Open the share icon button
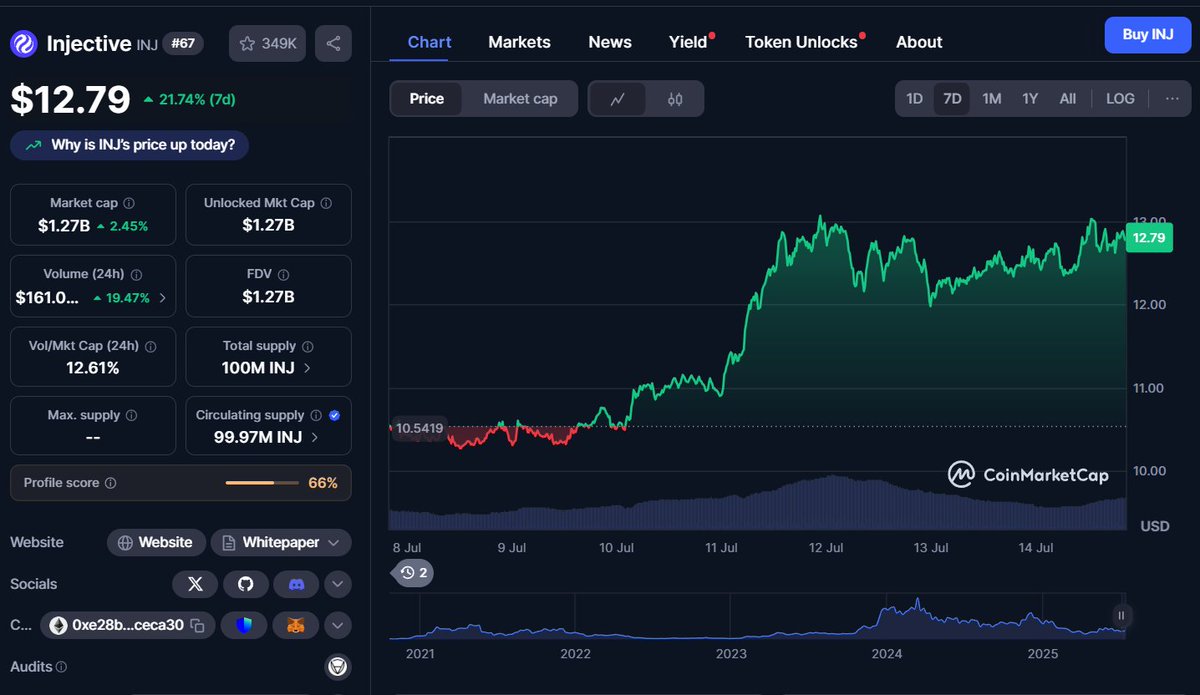 click(x=333, y=44)
